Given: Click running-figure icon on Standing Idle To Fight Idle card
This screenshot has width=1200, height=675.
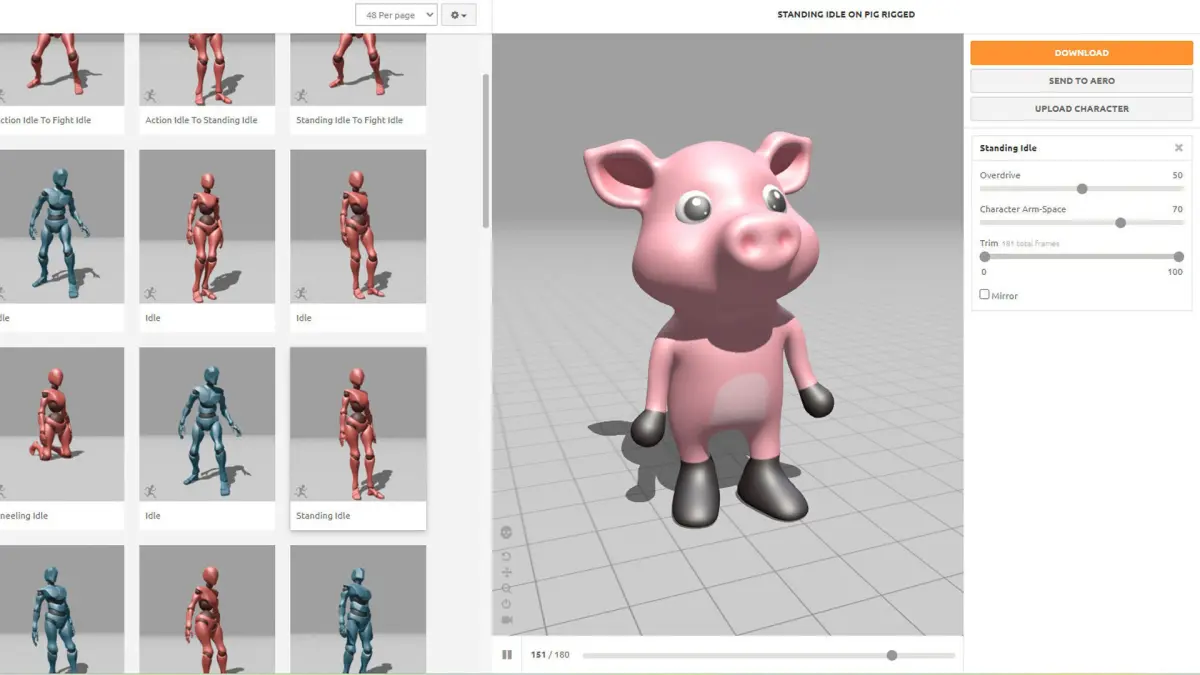Looking at the screenshot, I should [301, 96].
